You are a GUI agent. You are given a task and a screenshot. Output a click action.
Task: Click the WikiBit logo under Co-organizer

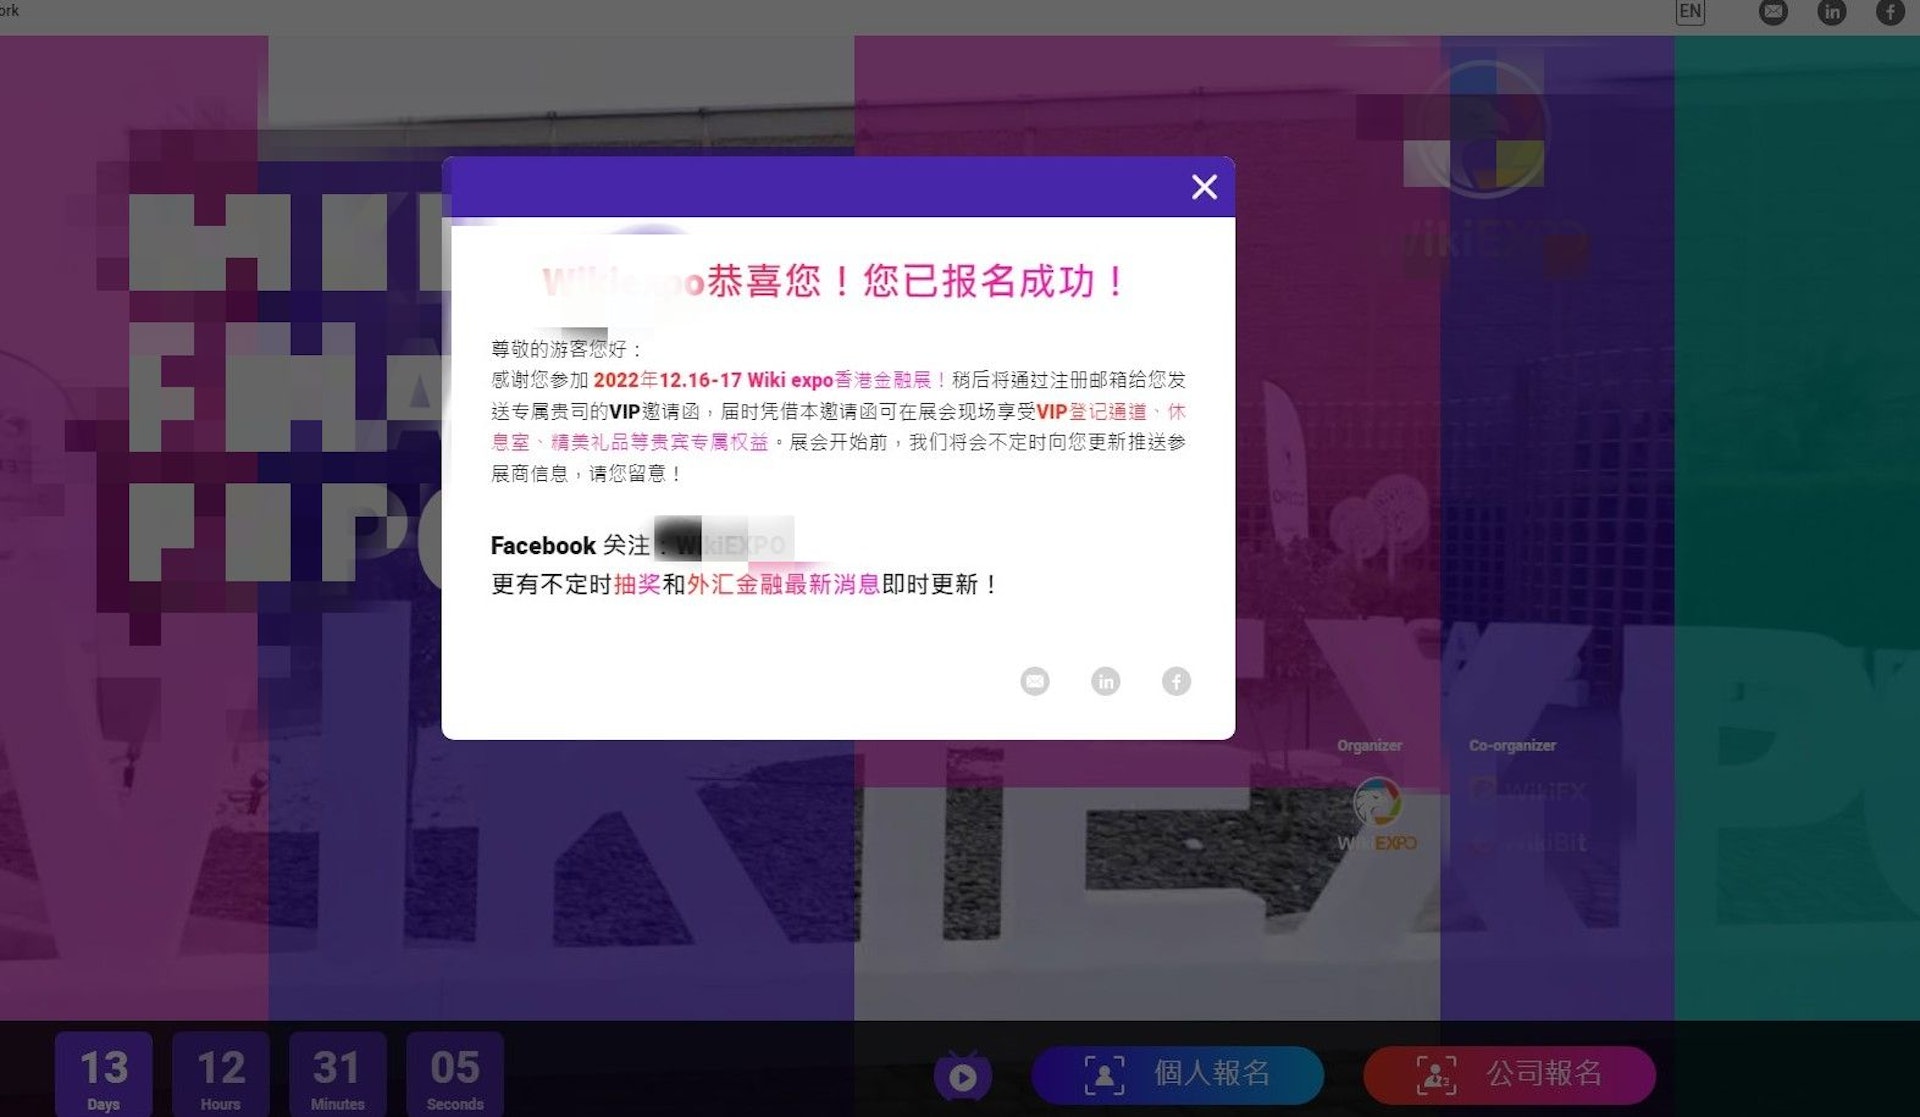(x=1528, y=843)
